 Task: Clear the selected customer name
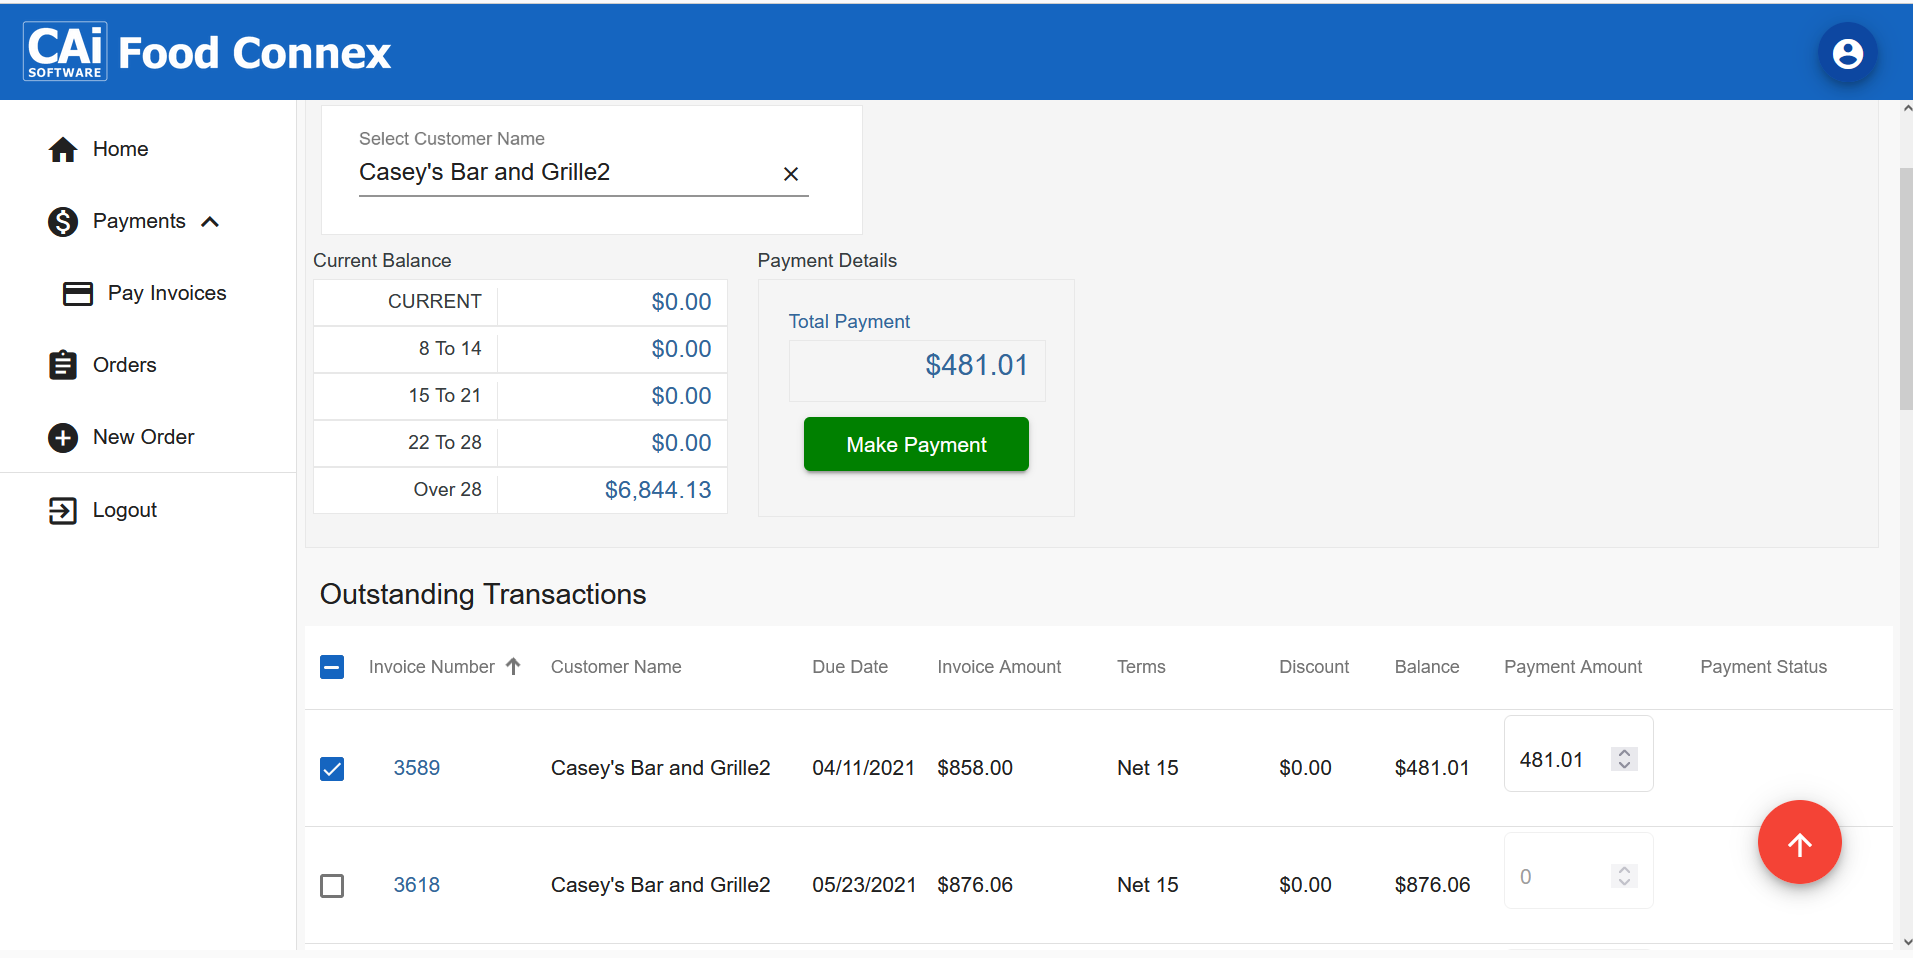tap(790, 174)
